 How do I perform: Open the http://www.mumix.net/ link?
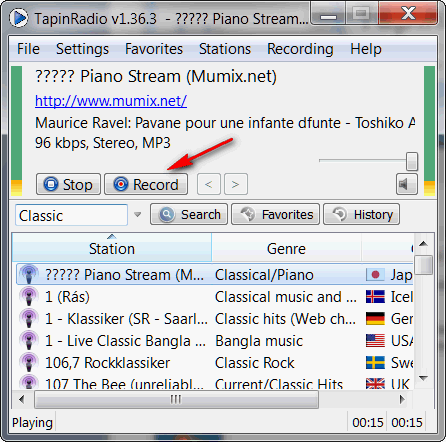point(111,101)
